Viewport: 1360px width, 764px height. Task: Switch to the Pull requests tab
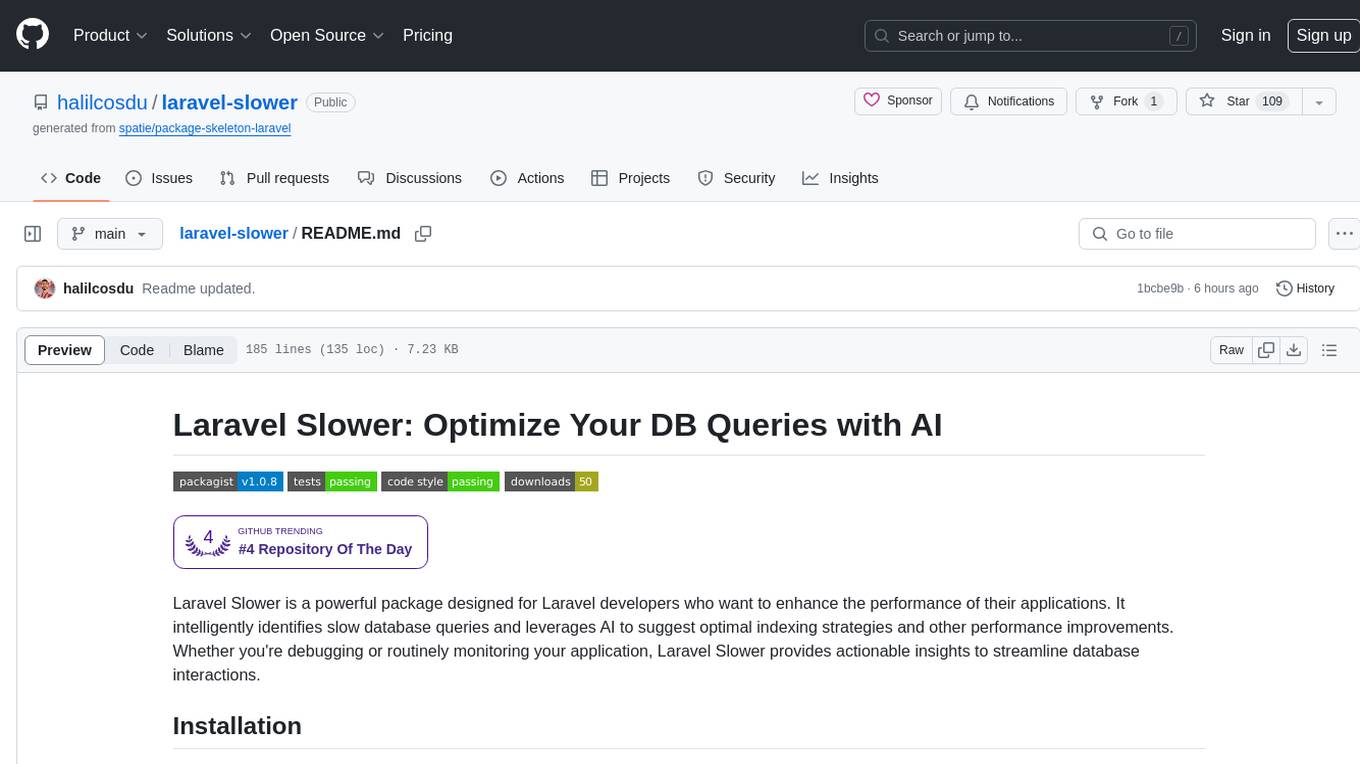point(274,178)
